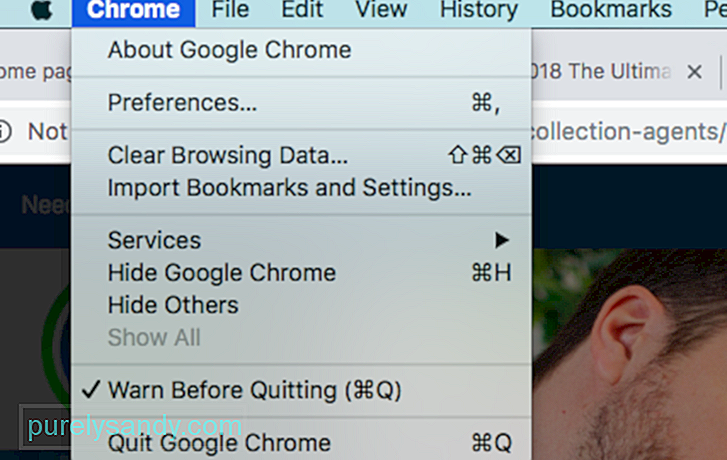Close the '2018 The Ultima' tab
Viewport: 727px width, 460px height.
694,72
